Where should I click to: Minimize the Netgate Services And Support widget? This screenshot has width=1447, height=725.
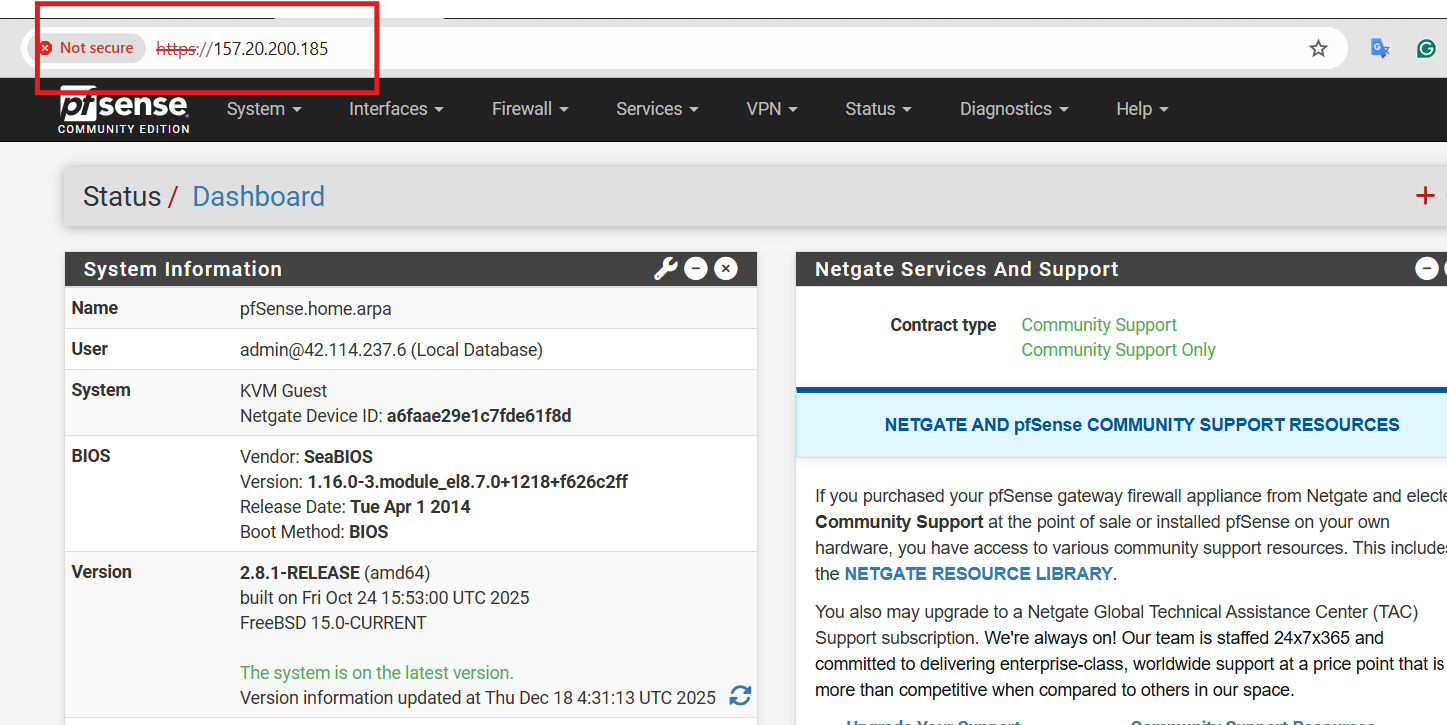point(1426,268)
